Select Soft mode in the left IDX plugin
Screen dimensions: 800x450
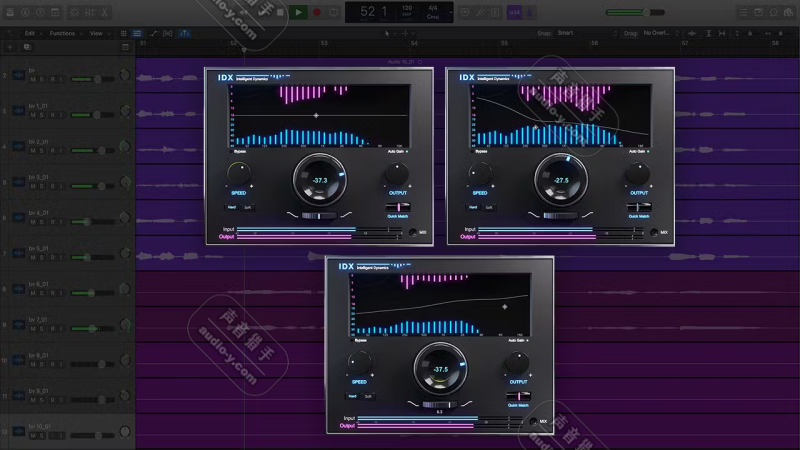pyautogui.click(x=247, y=207)
